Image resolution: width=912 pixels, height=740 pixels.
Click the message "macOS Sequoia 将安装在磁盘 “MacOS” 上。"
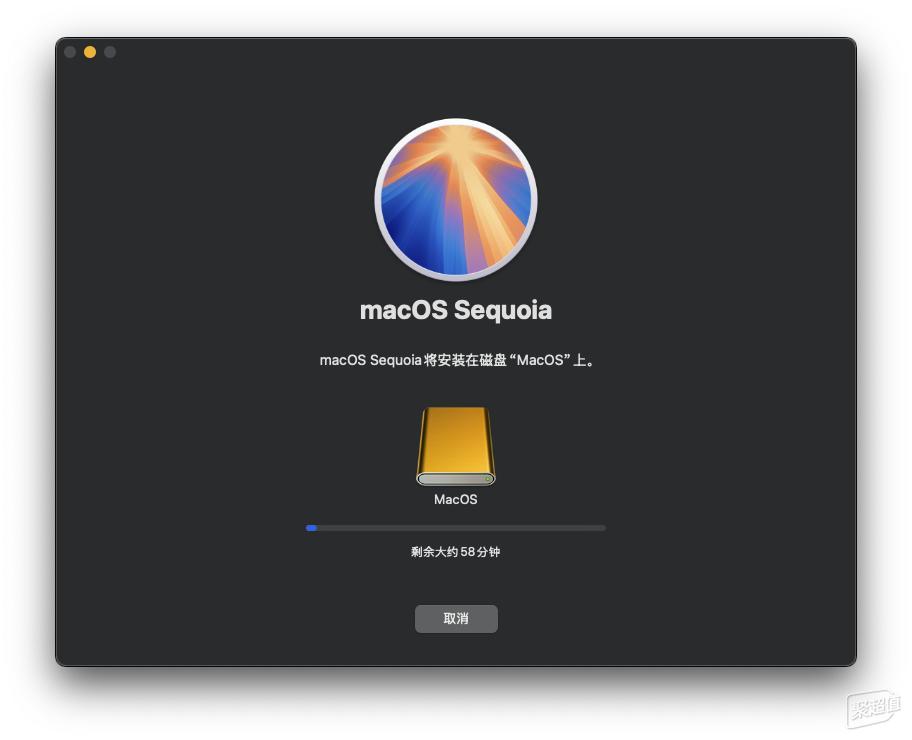click(x=458, y=360)
